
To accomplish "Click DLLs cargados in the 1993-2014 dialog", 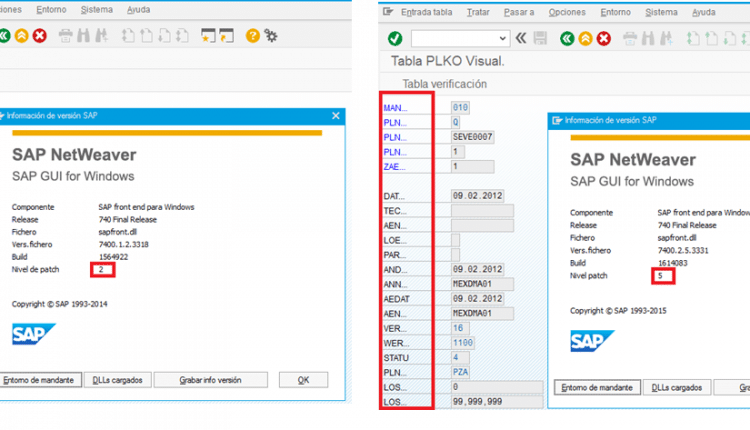I will tap(118, 380).
